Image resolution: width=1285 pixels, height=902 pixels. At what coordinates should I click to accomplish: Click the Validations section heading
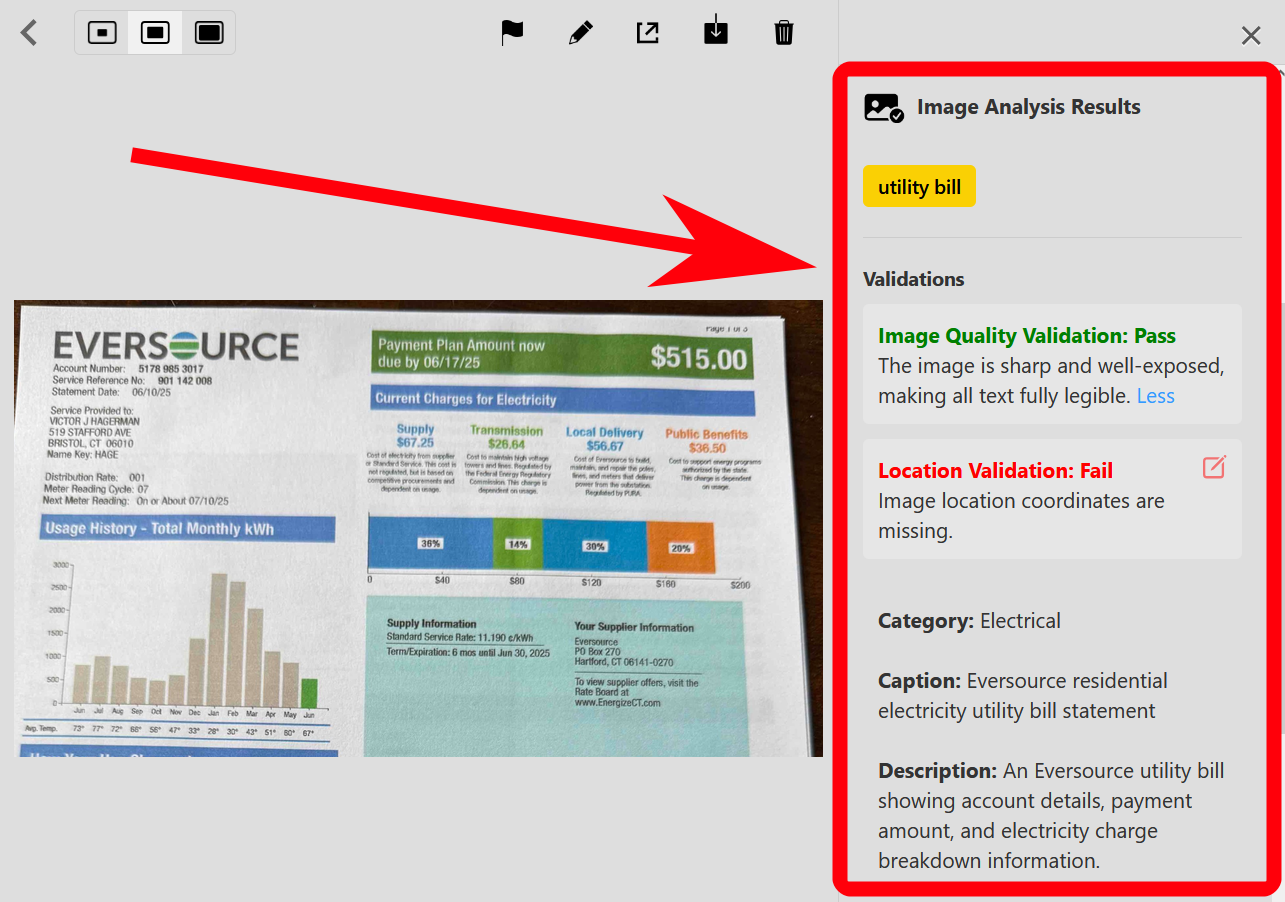coord(914,279)
